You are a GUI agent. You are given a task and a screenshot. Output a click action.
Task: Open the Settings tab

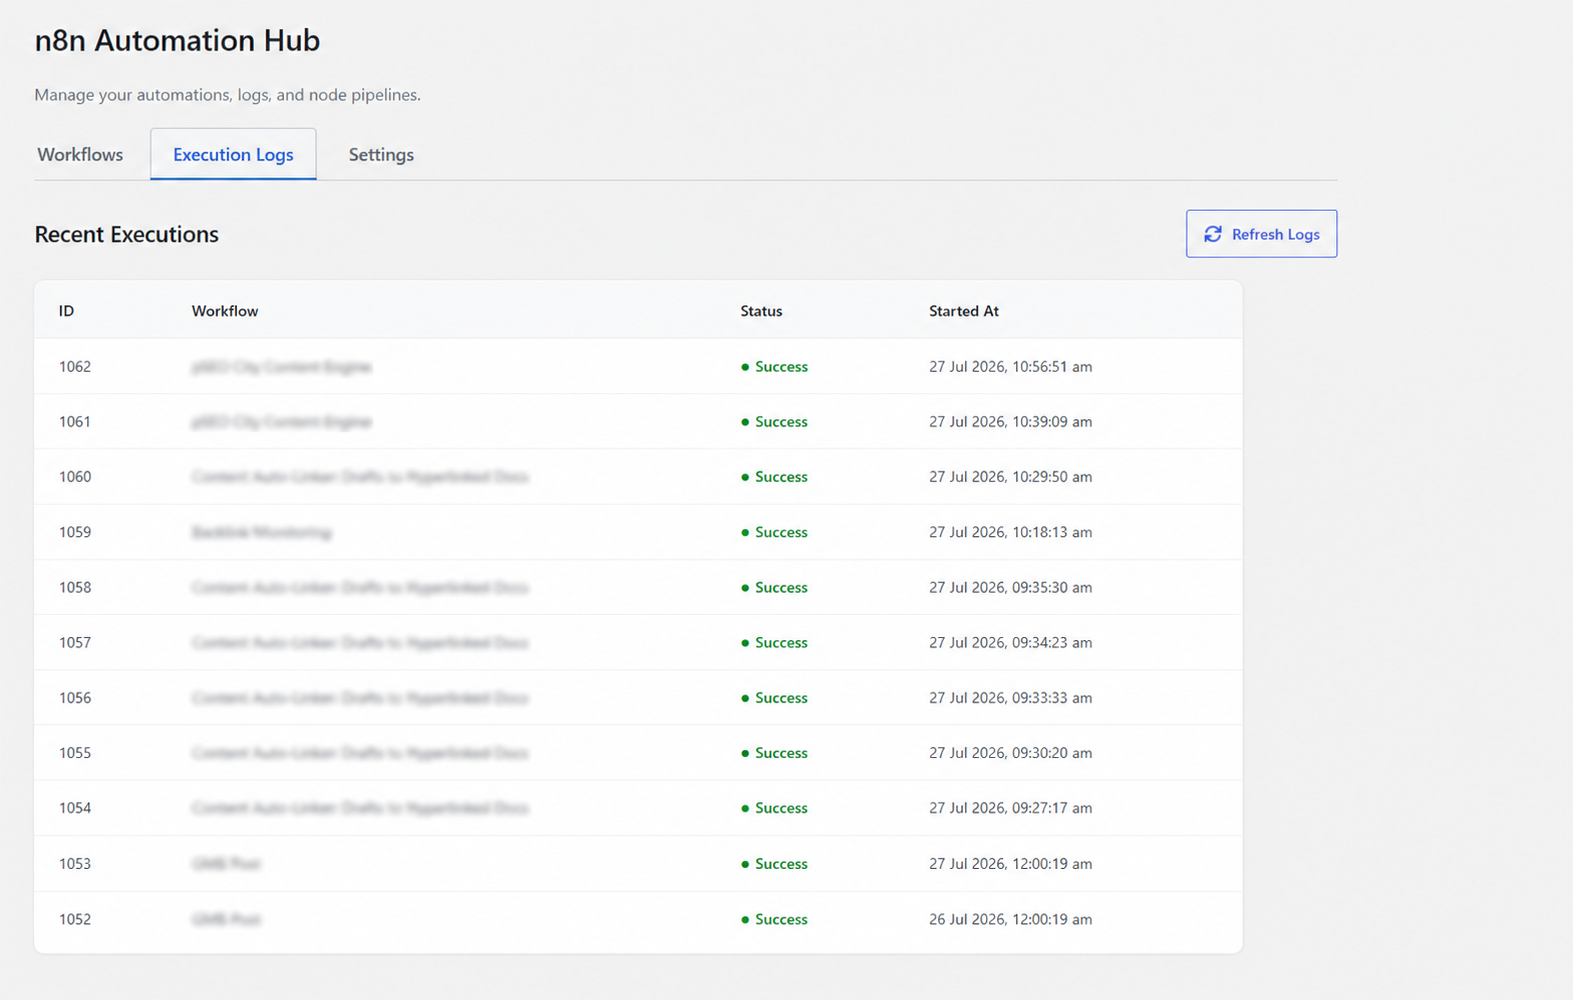click(381, 154)
